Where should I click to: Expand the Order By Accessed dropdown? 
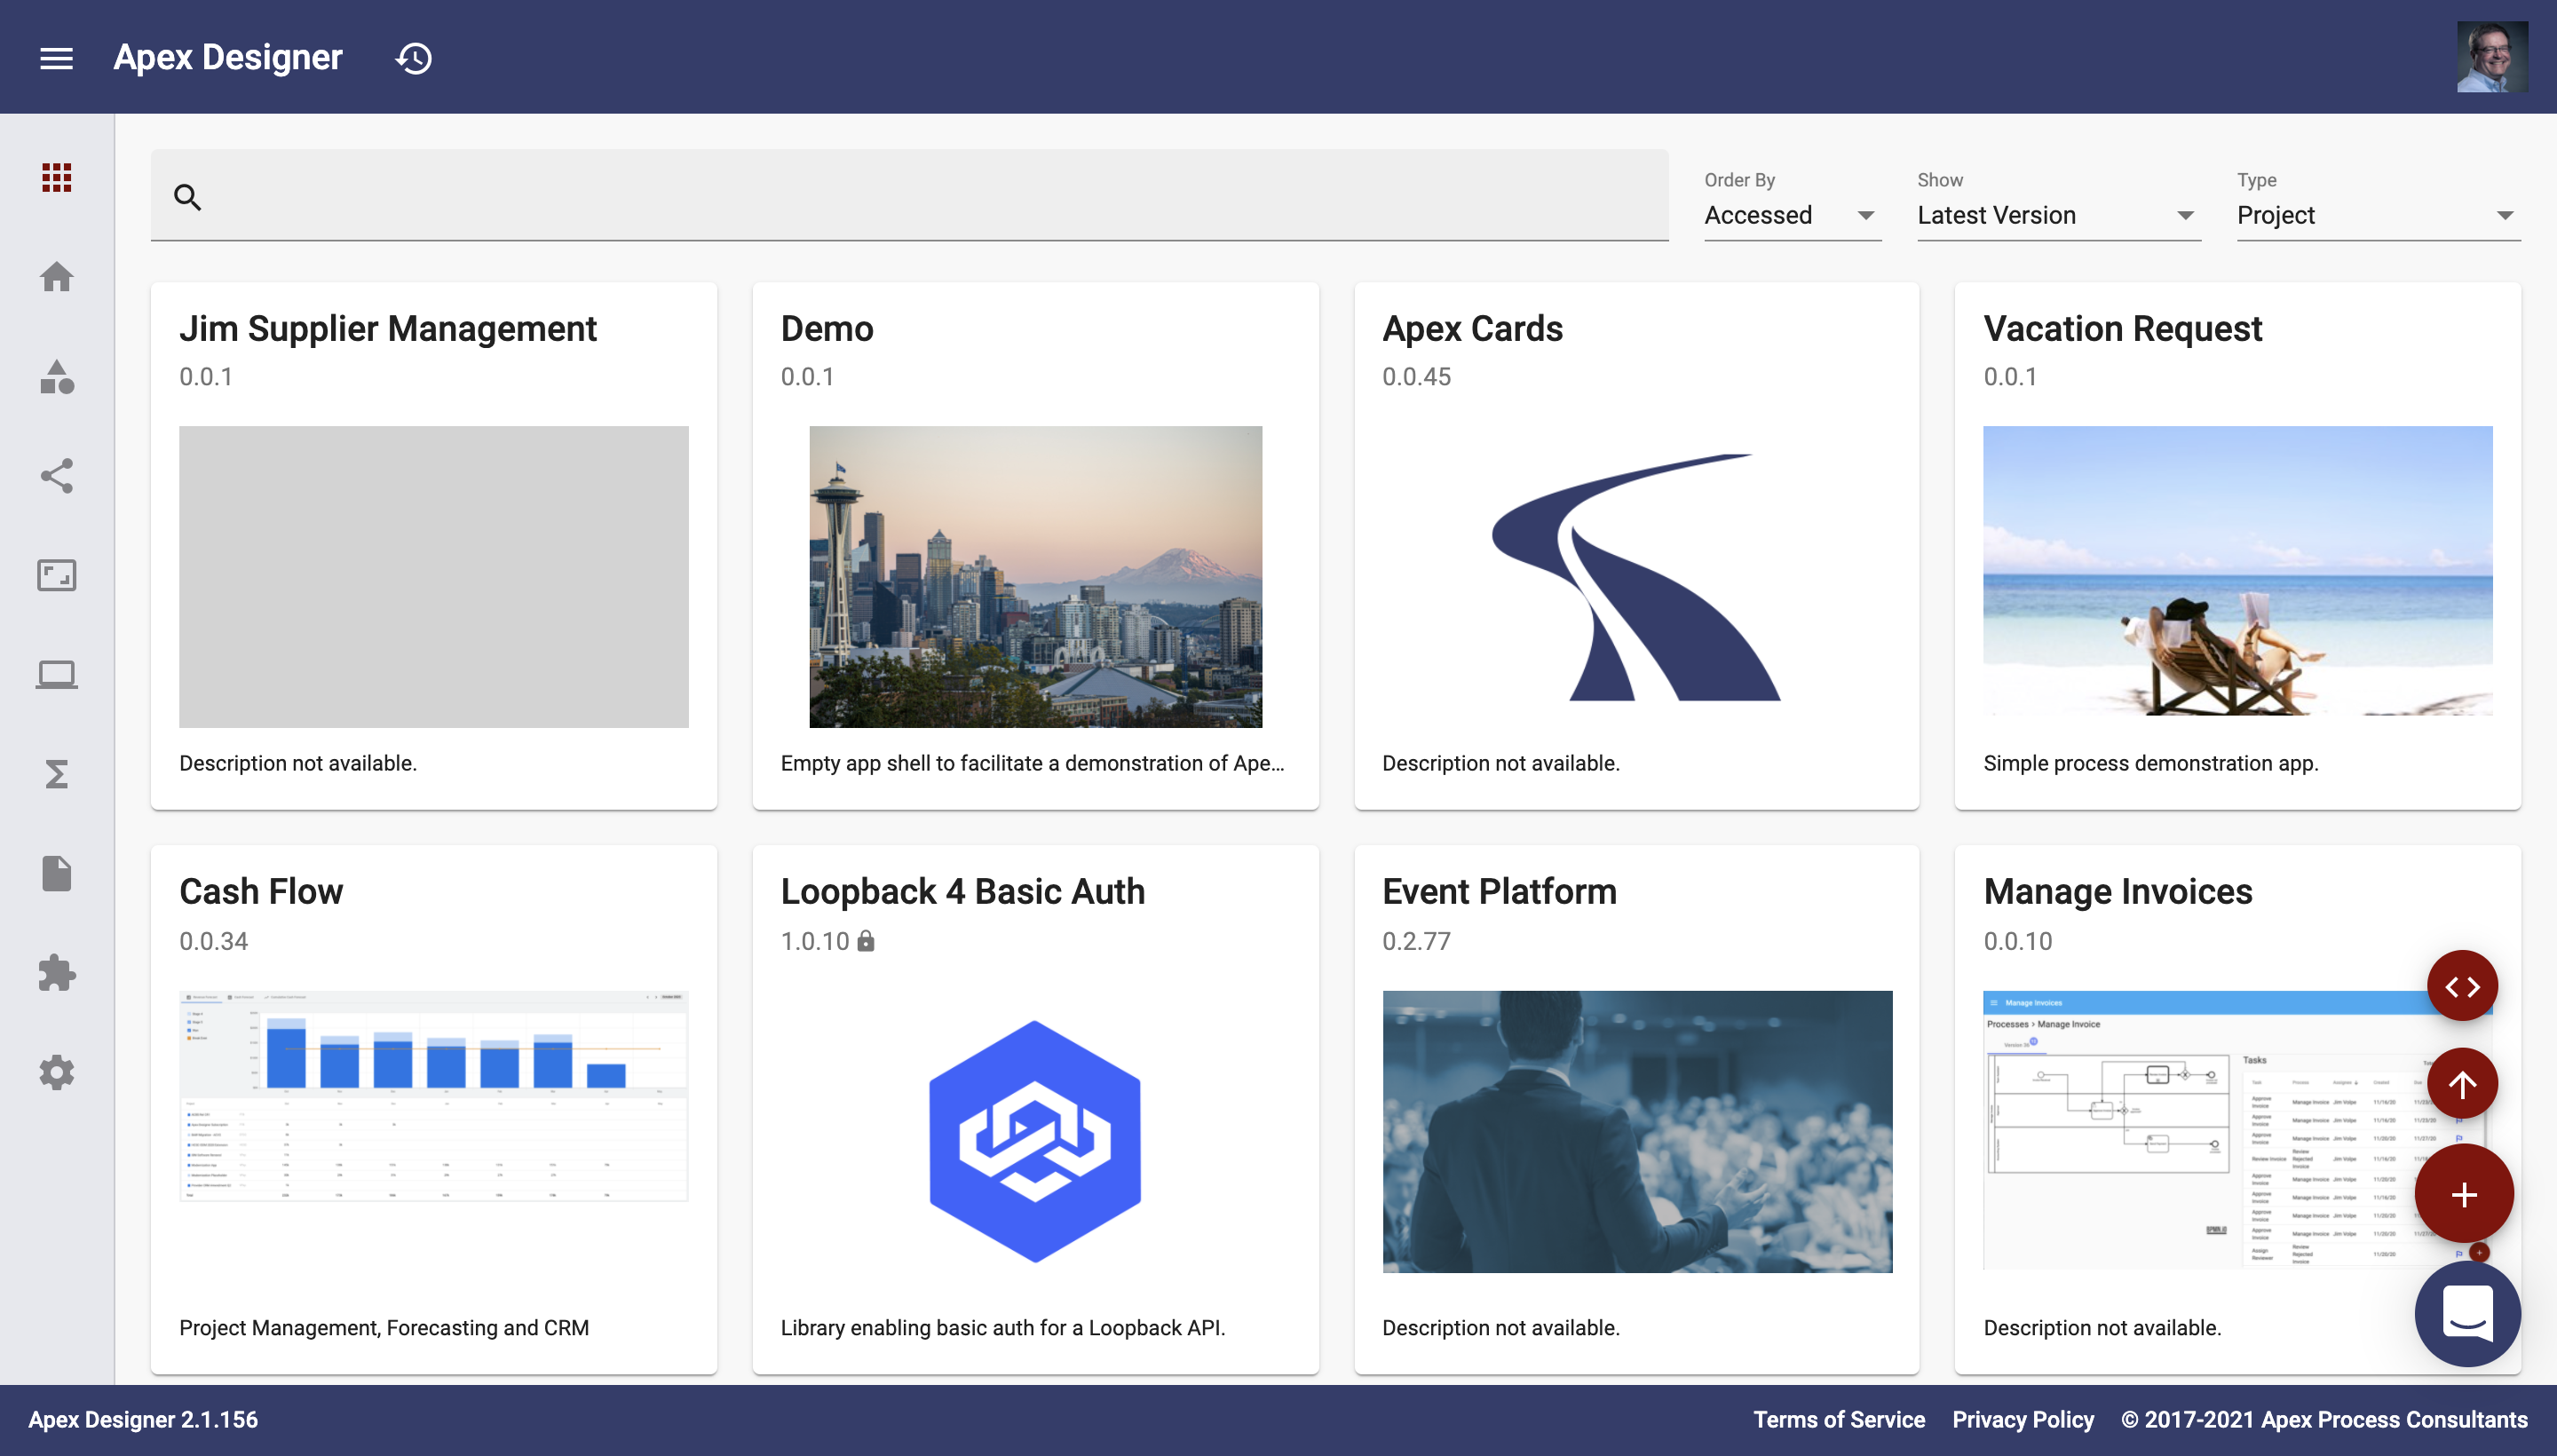[1792, 215]
